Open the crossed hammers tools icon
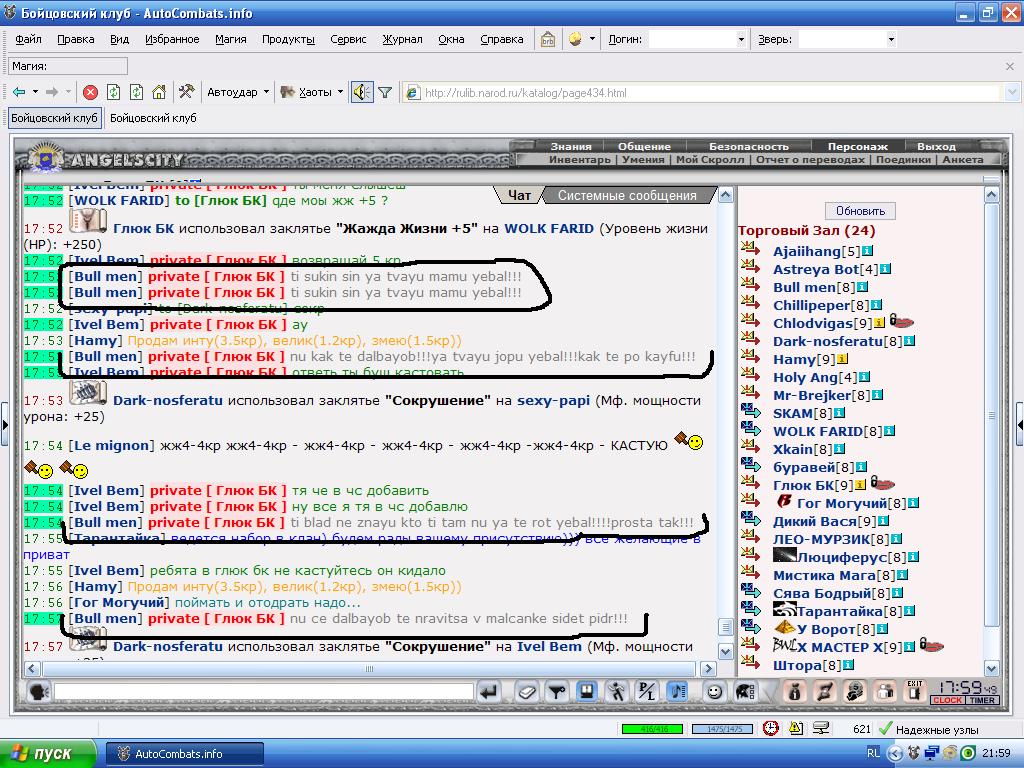 186,91
